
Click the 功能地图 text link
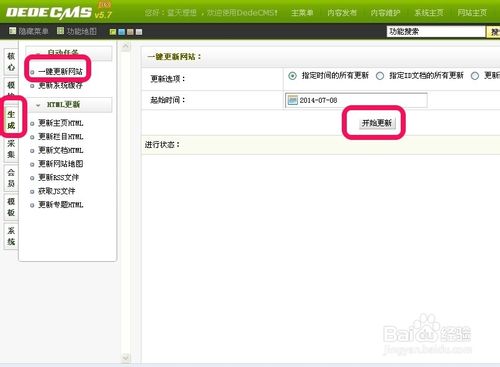point(81,31)
